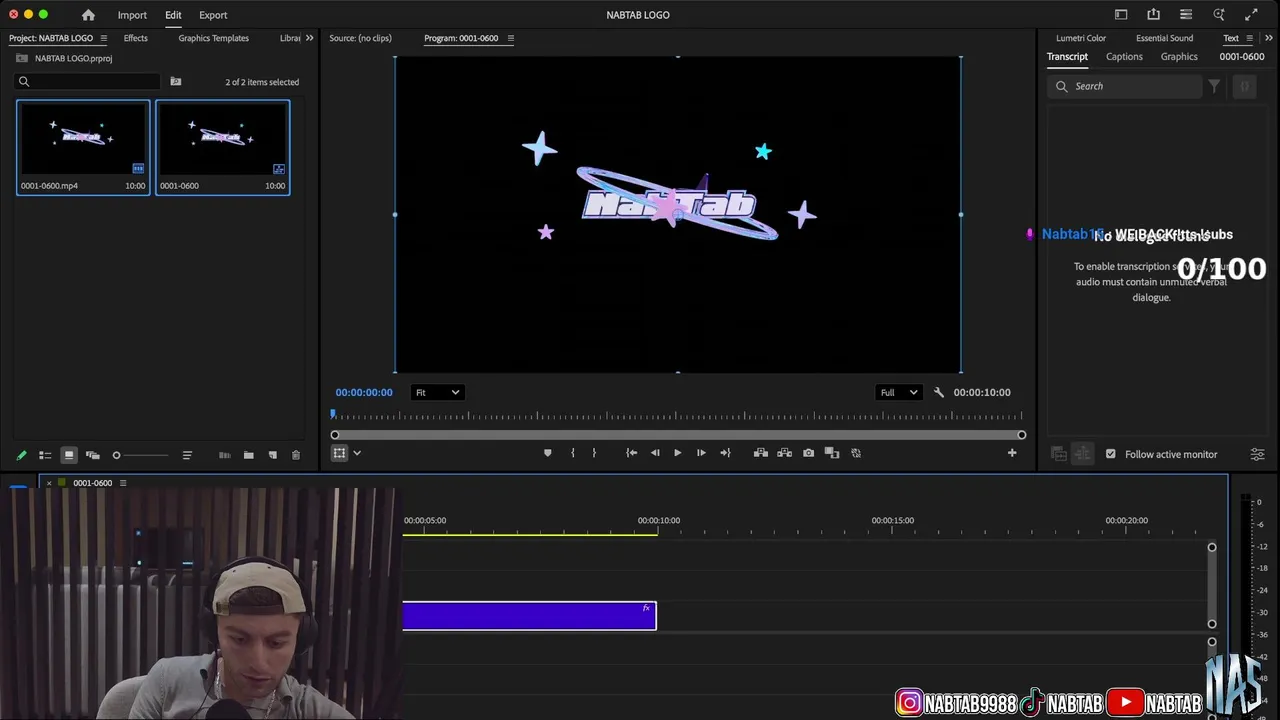Select the Source (no clips) tab
Image resolution: width=1280 pixels, height=720 pixels.
[360, 38]
